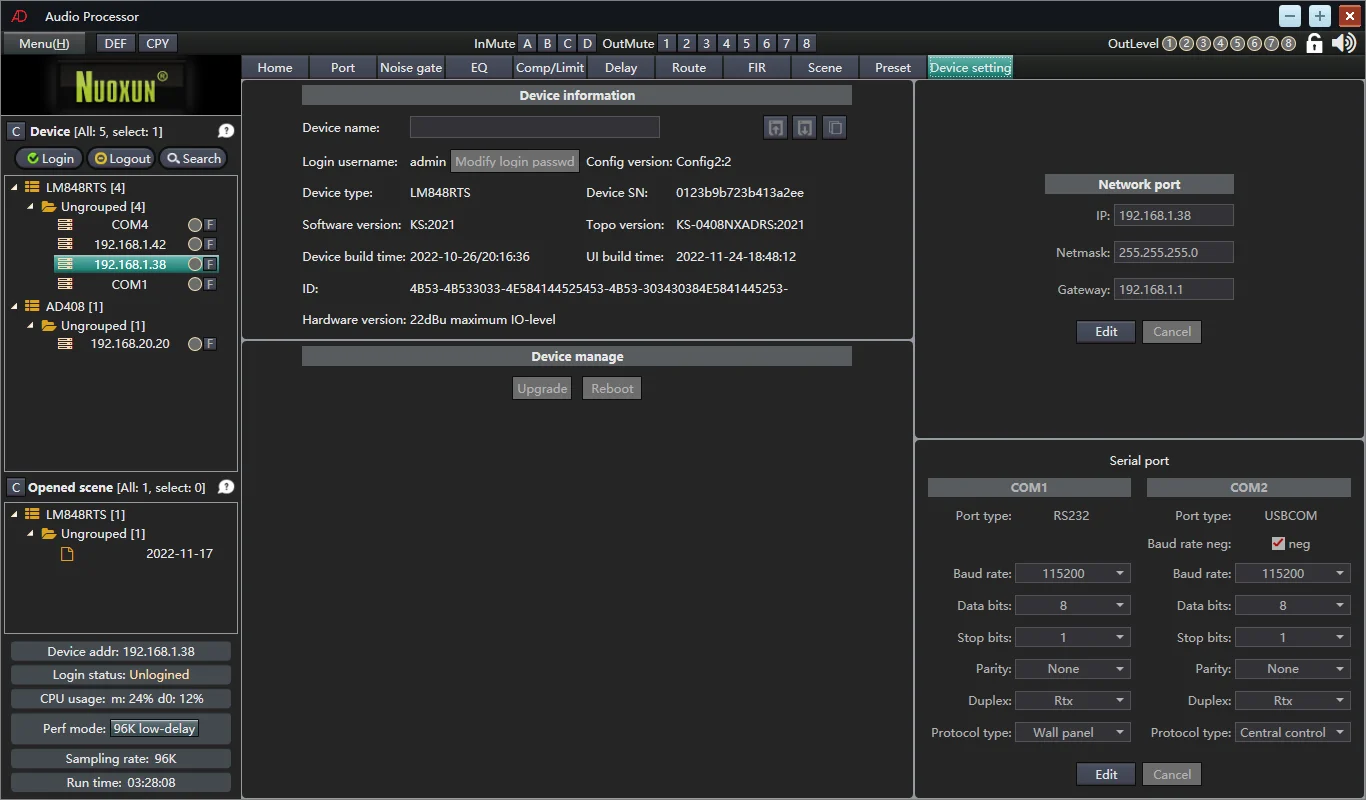1366x800 pixels.
Task: Click the unlock padlock icon
Action: [1315, 43]
